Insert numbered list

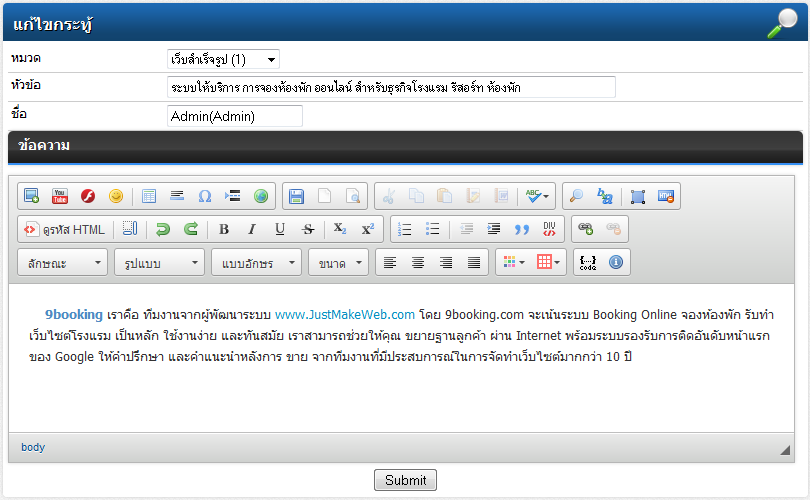404,229
